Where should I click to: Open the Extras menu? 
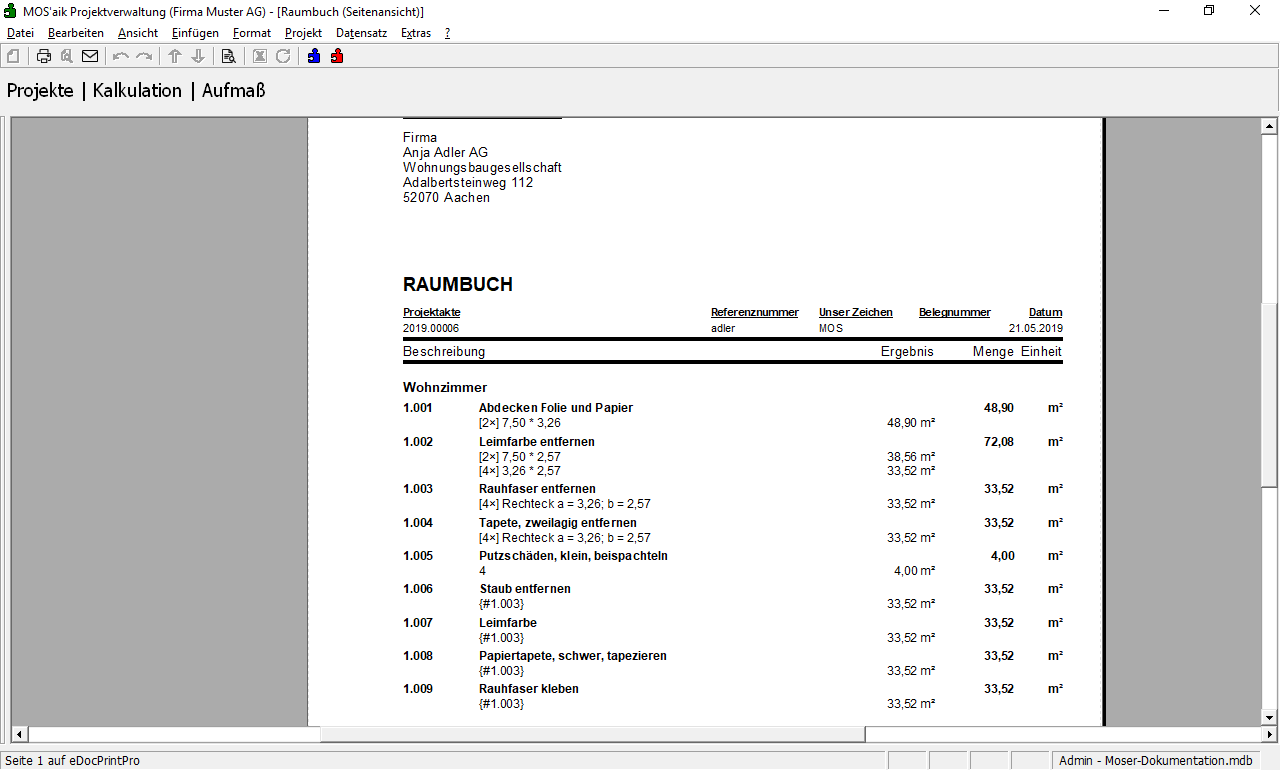coord(416,33)
